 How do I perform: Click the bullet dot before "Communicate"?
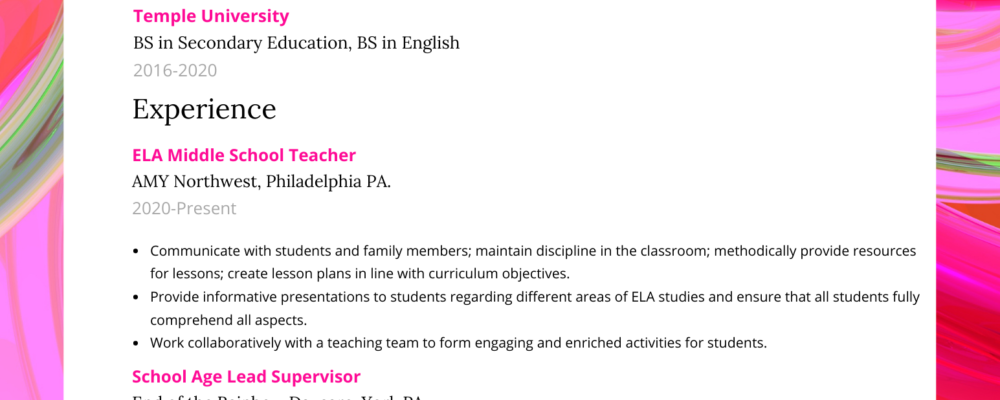136,252
